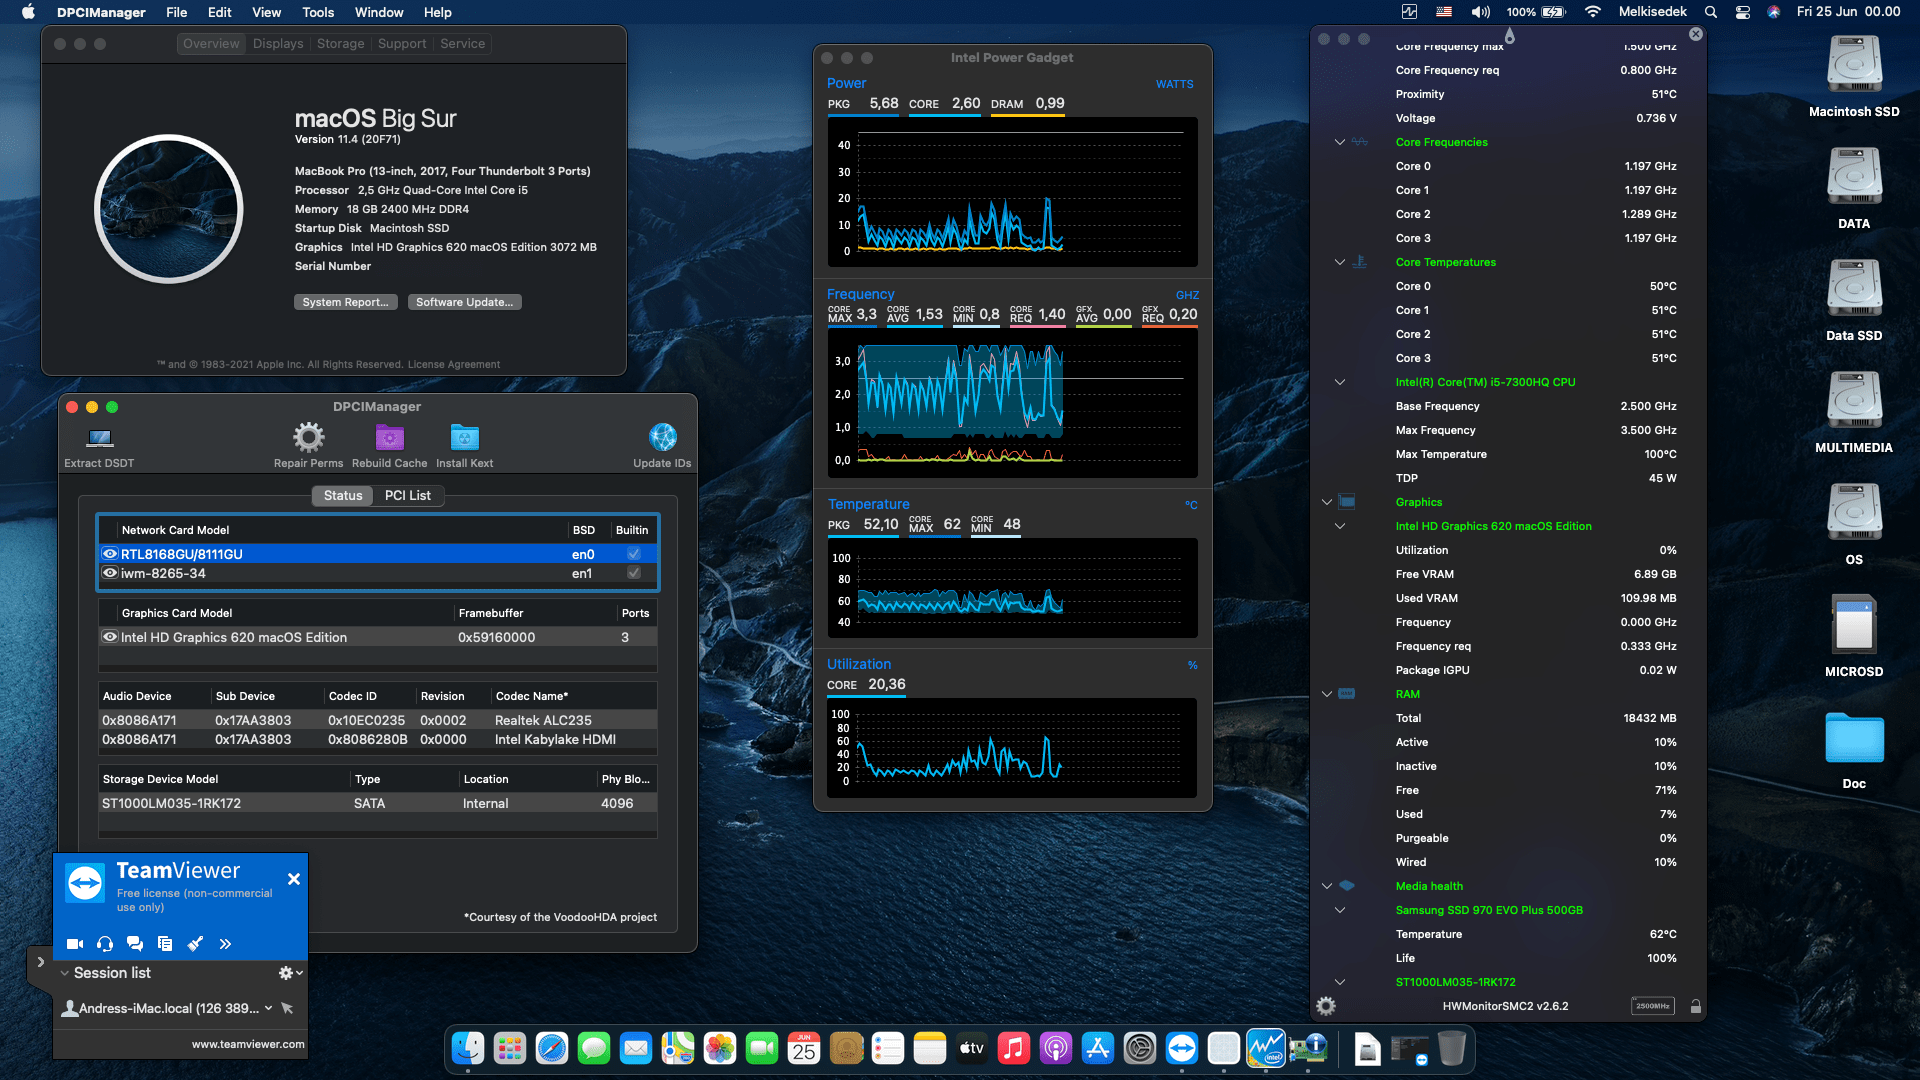This screenshot has height=1080, width=1920.
Task: Start video in TeamViewer panel
Action: tap(75, 944)
